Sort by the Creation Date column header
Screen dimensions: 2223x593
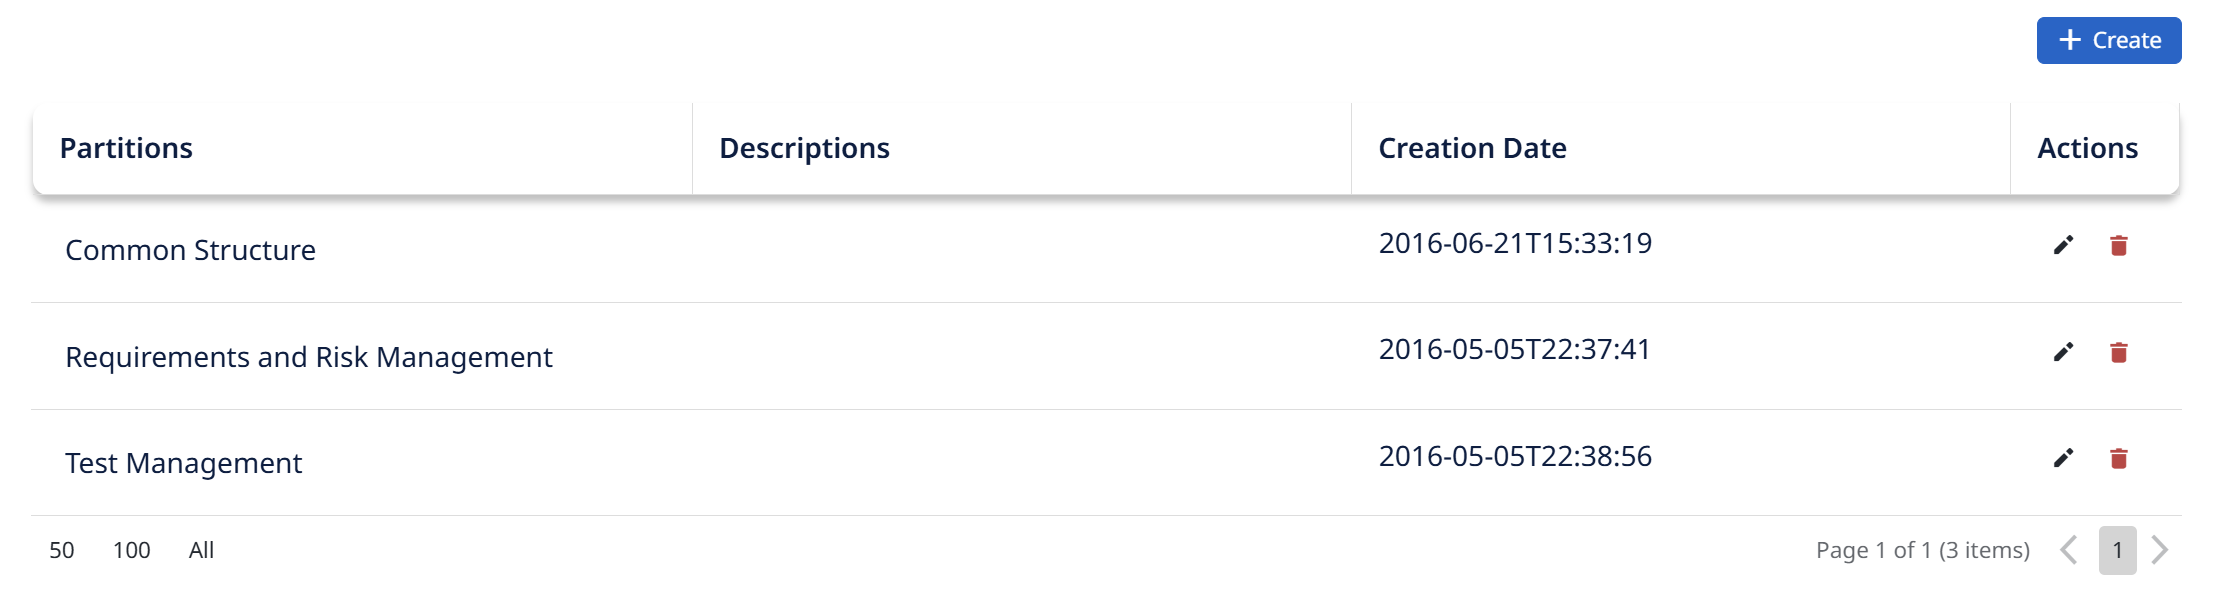point(1472,148)
